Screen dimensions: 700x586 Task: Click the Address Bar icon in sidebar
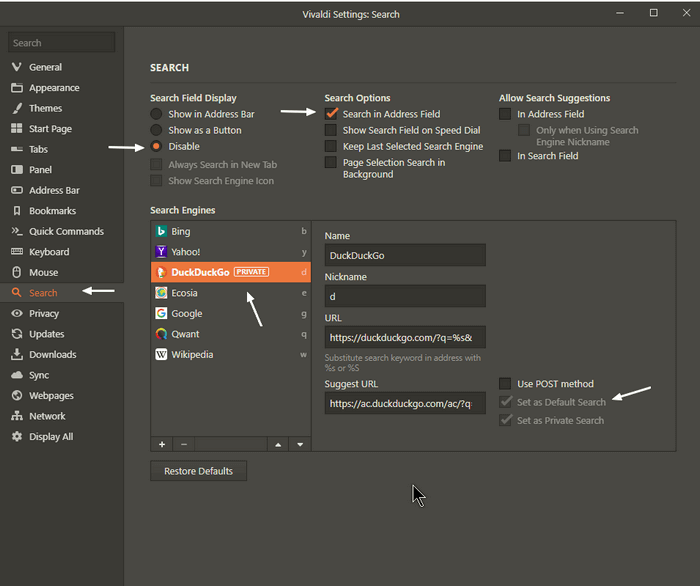coord(17,190)
